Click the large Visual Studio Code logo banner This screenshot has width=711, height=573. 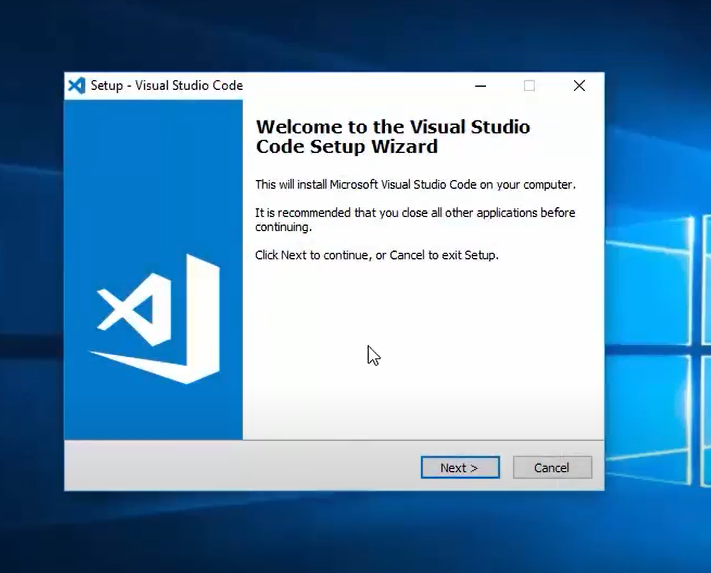pos(153,270)
